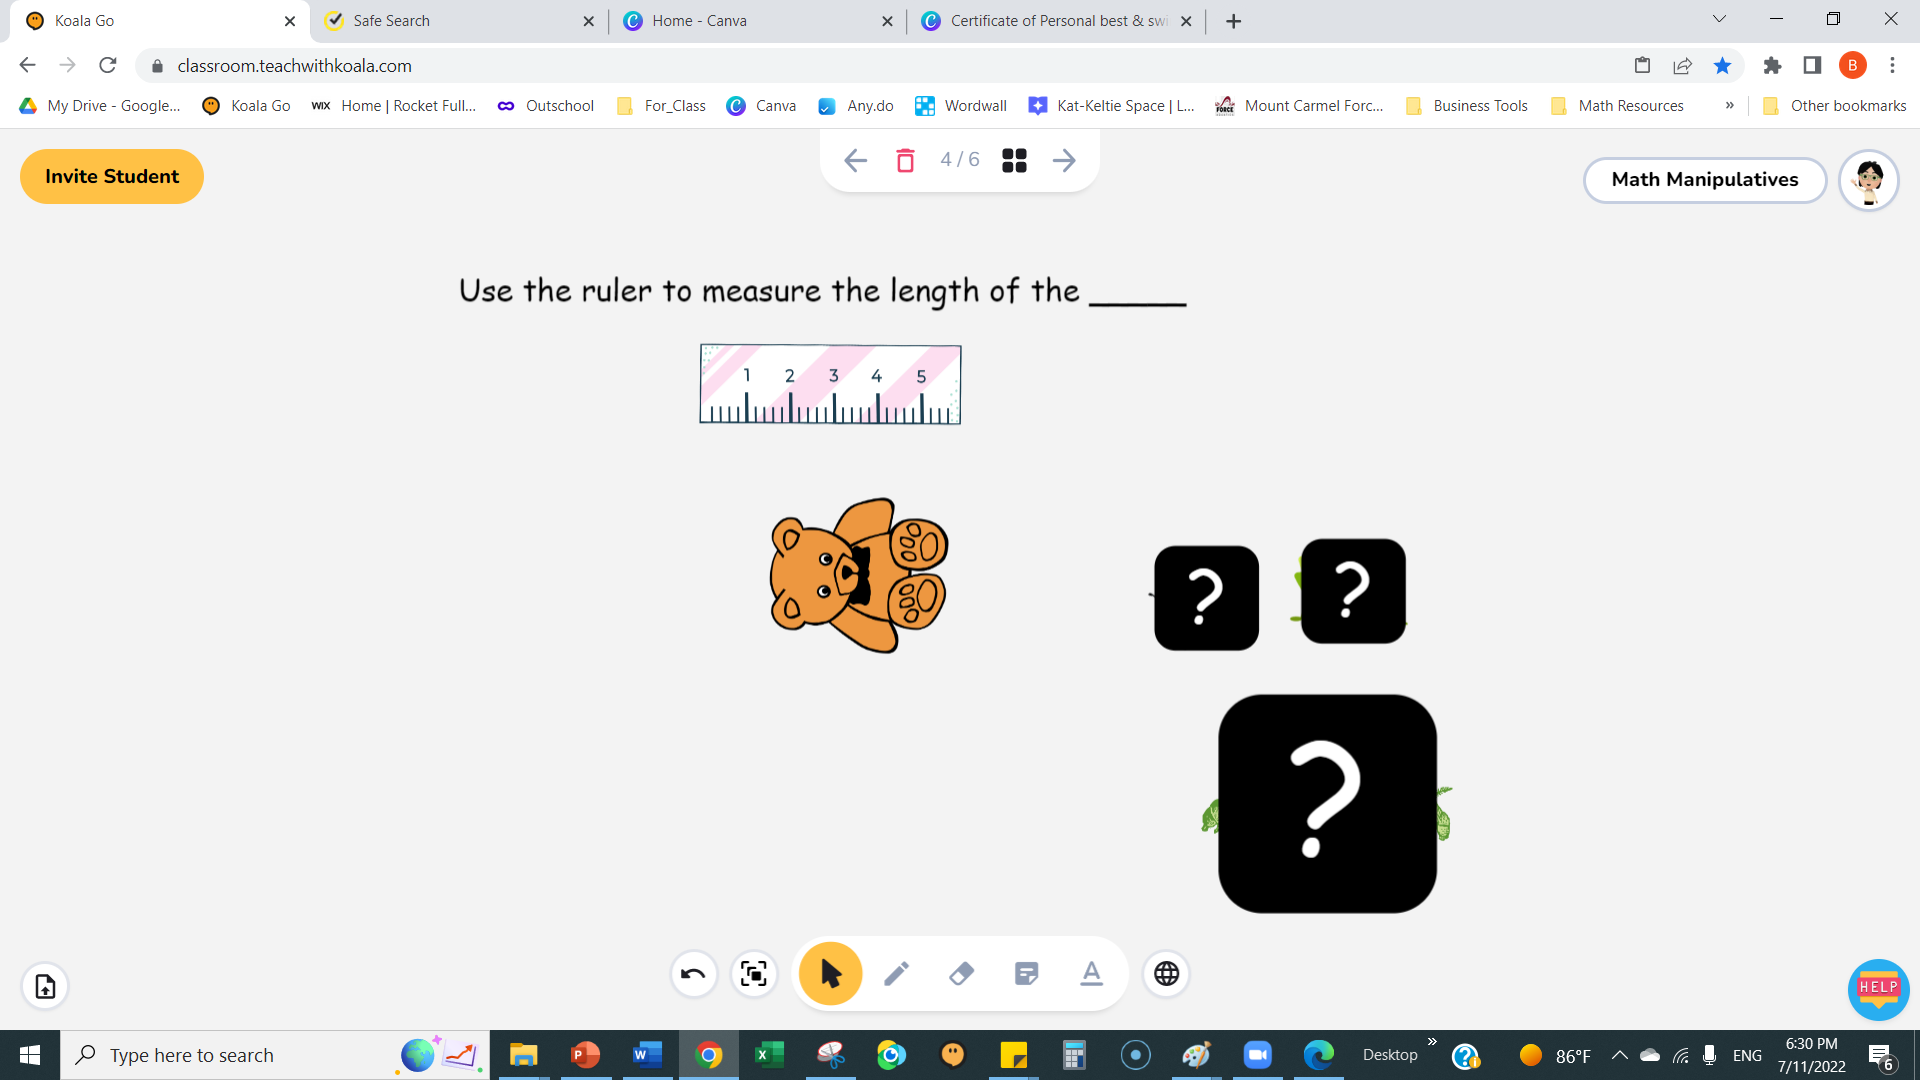Click the undo arrow
Screen dimensions: 1920x1080
(693, 973)
